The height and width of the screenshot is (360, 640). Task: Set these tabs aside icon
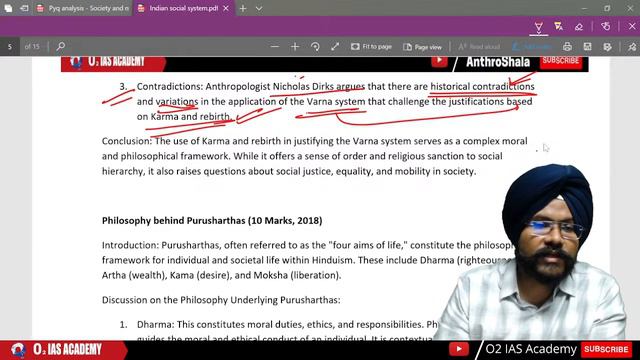point(24,8)
